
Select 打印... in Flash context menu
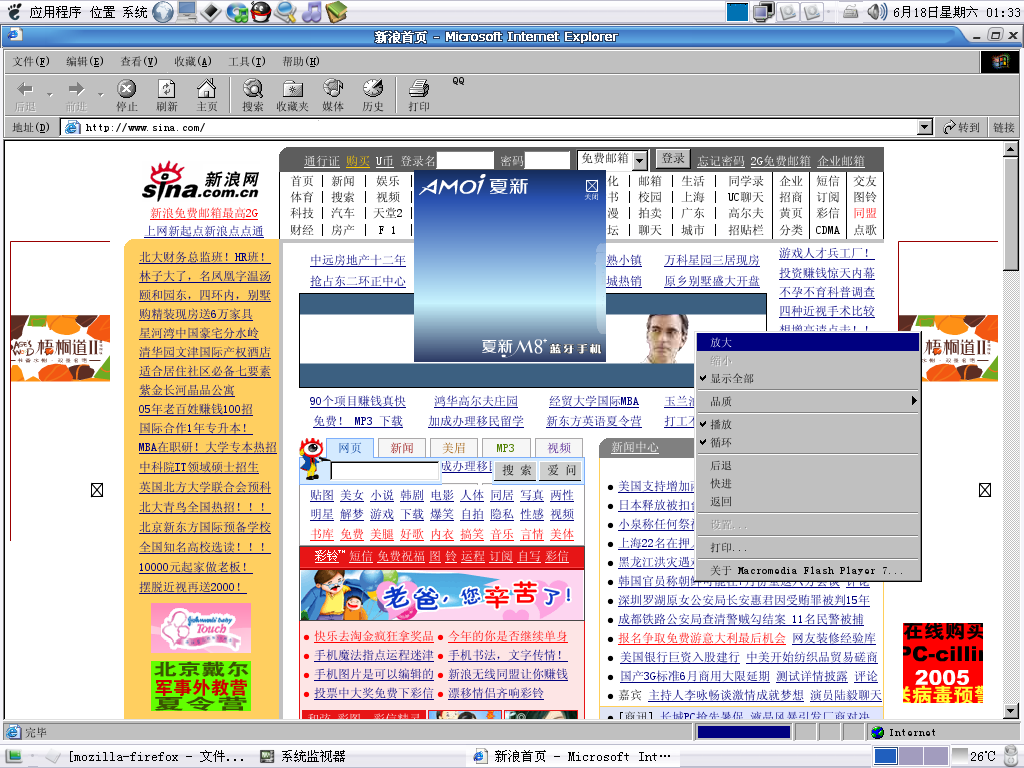click(x=808, y=548)
